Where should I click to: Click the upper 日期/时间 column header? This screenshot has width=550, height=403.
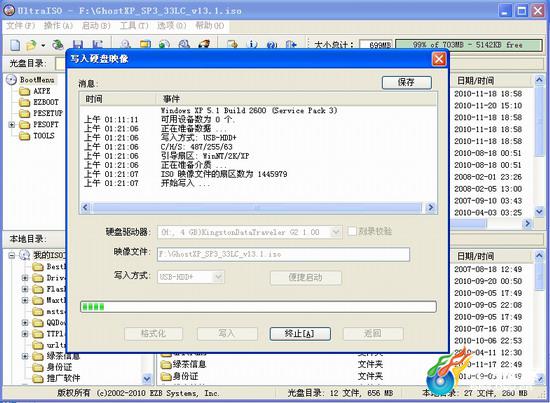[x=491, y=81]
